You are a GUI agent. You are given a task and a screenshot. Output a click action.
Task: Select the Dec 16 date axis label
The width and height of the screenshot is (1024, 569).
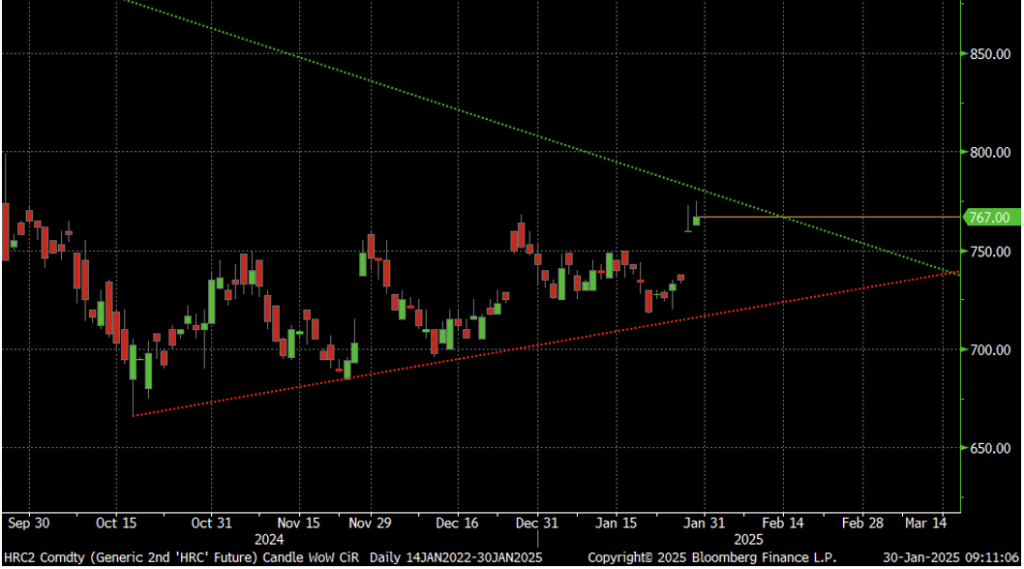(457, 523)
